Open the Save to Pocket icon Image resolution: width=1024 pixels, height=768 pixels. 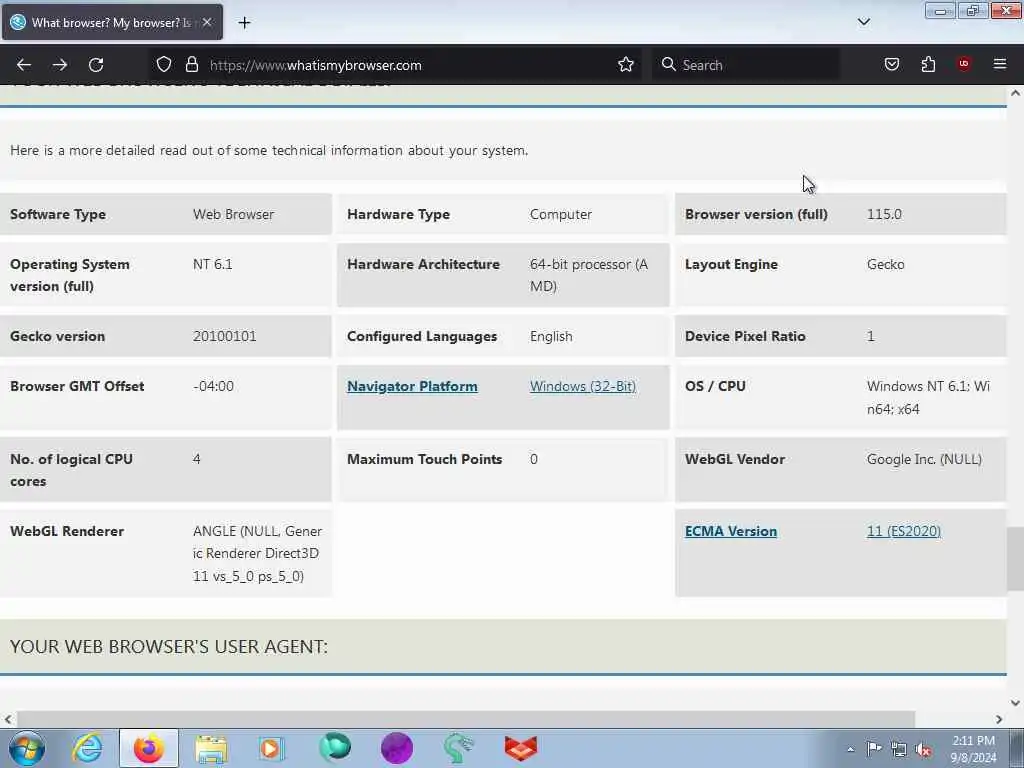tap(891, 64)
